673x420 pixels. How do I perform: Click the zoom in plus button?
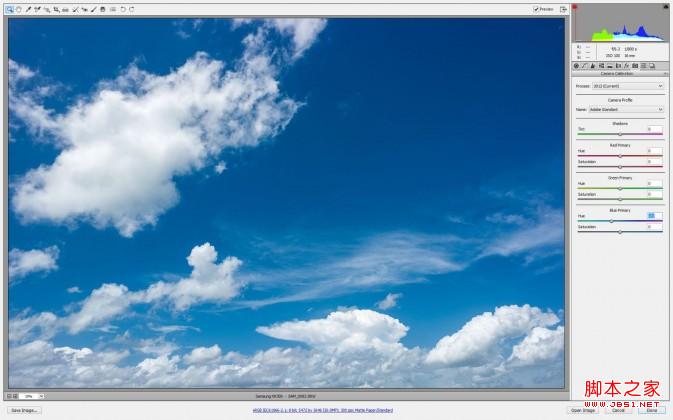[x=15, y=396]
